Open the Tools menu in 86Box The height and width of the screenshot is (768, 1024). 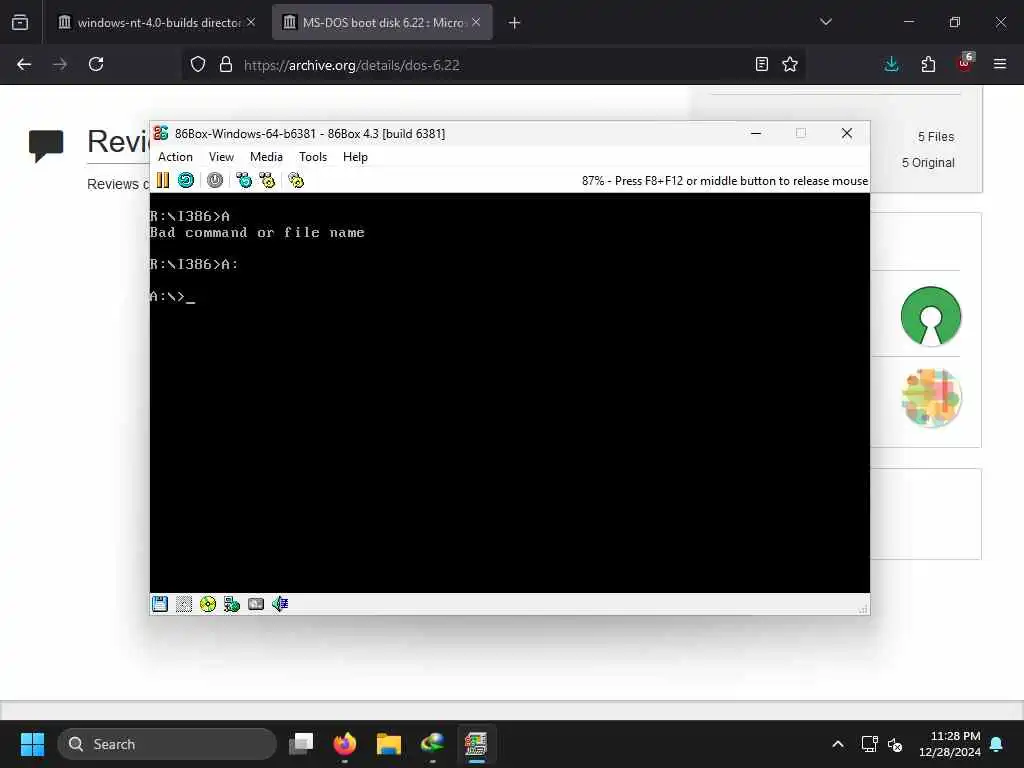313,157
